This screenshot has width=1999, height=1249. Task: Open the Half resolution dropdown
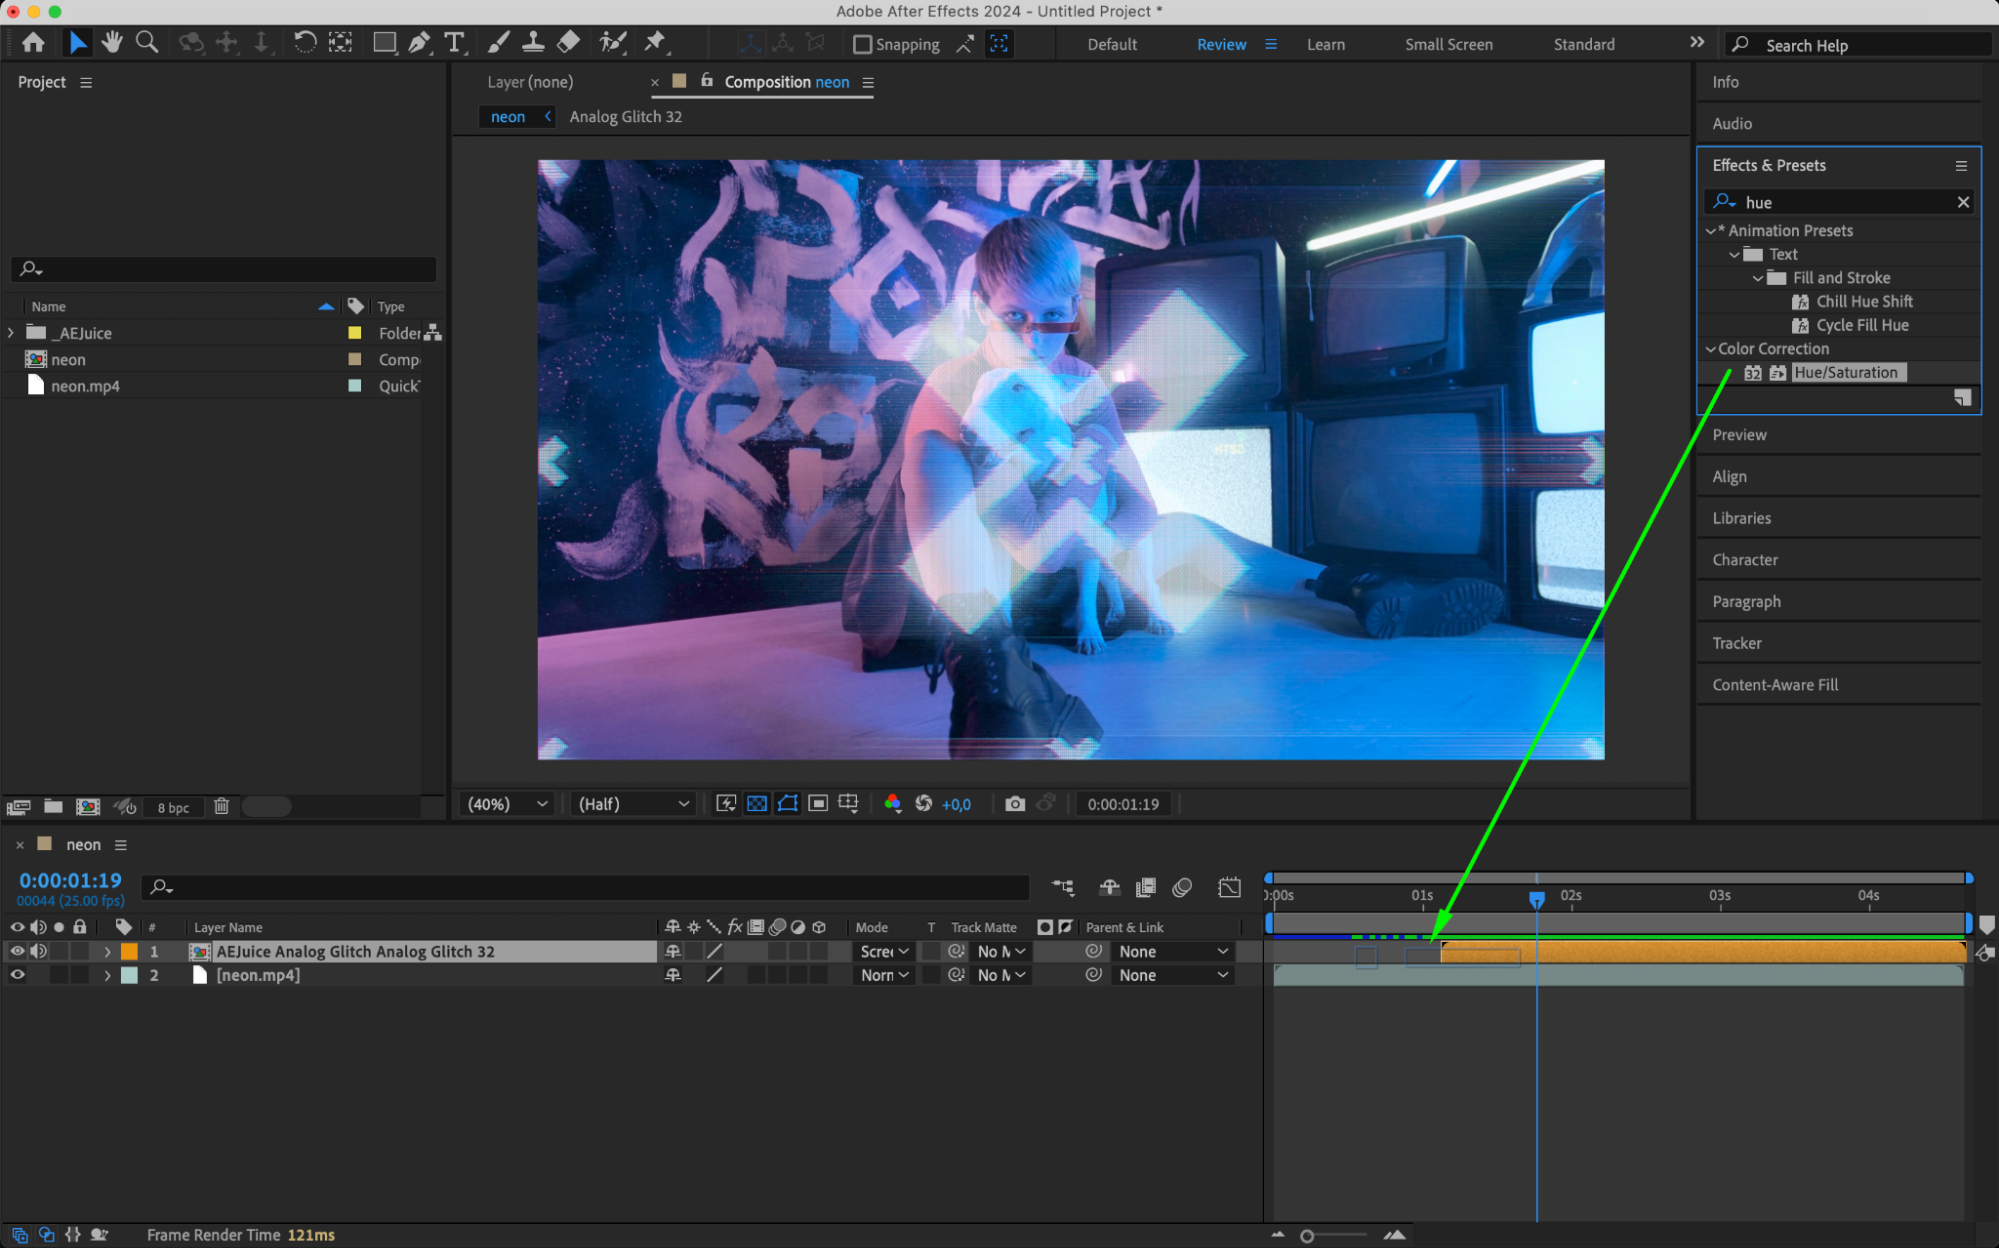point(633,804)
